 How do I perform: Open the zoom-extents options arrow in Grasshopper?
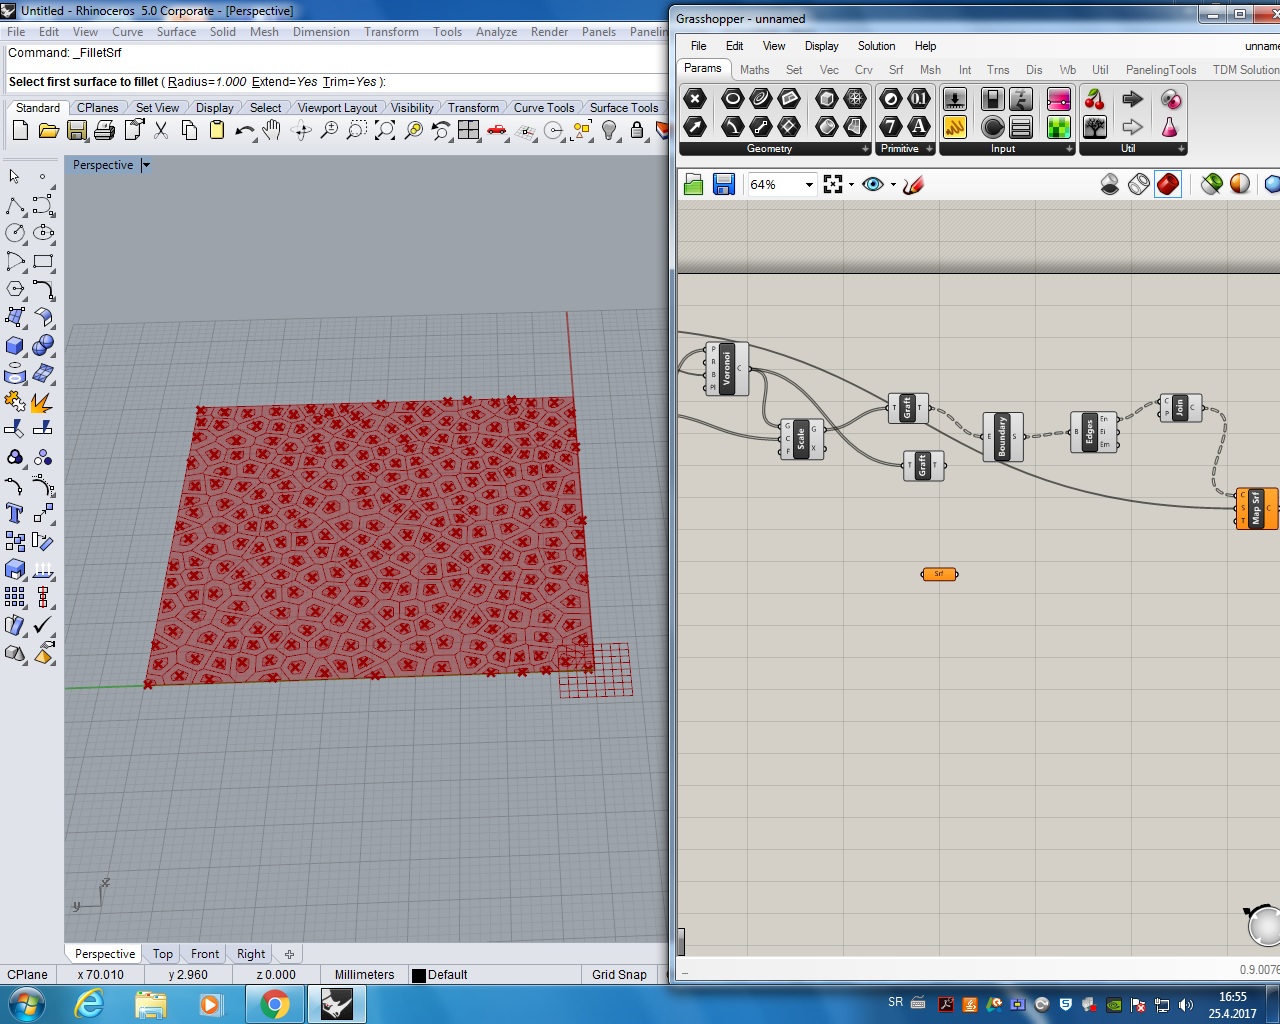[x=852, y=185]
